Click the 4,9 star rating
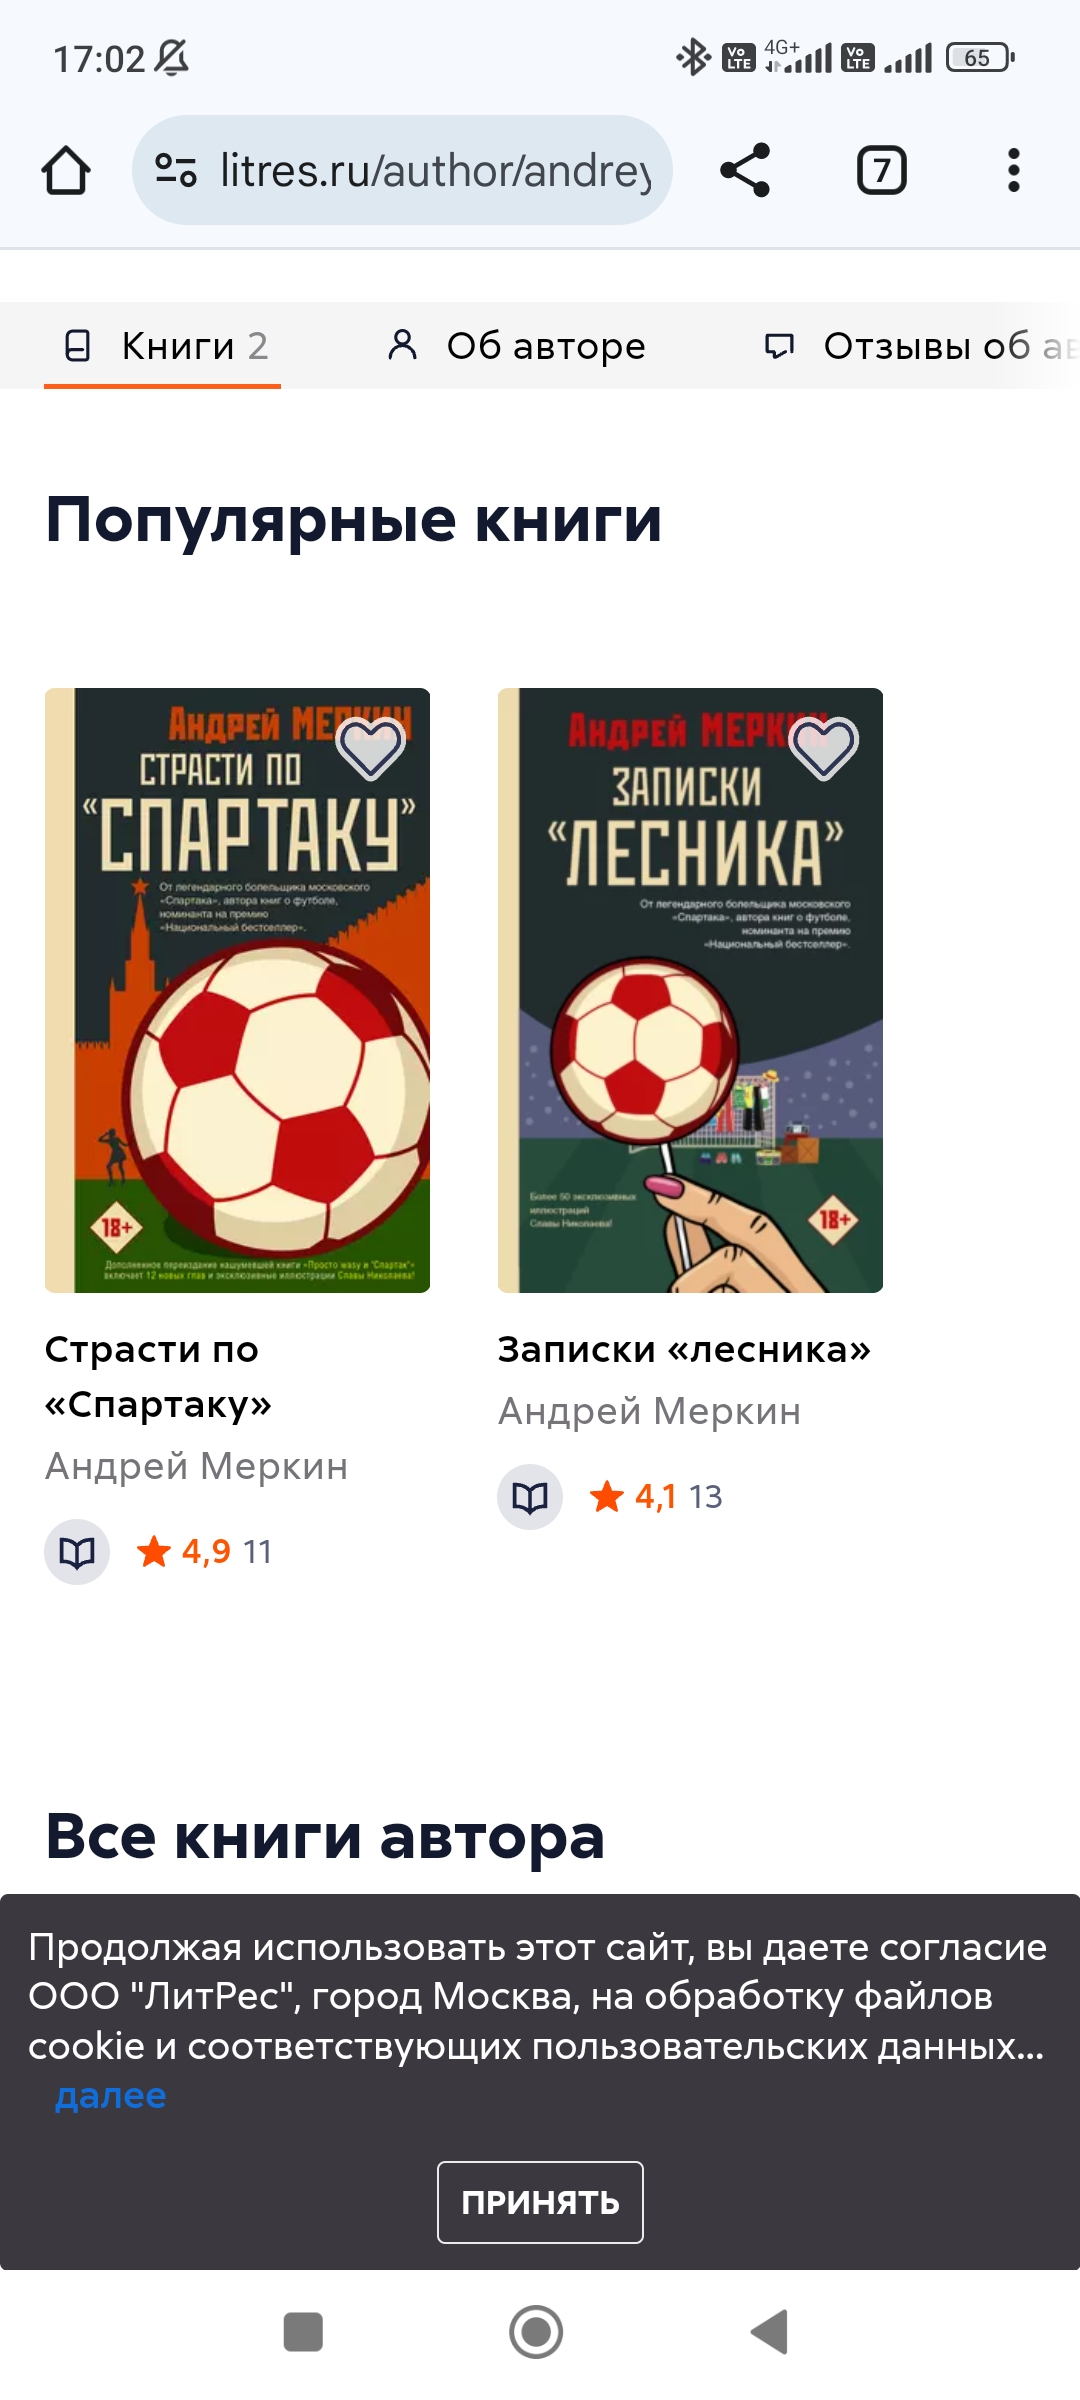Image resolution: width=1080 pixels, height=2400 pixels. click(184, 1552)
